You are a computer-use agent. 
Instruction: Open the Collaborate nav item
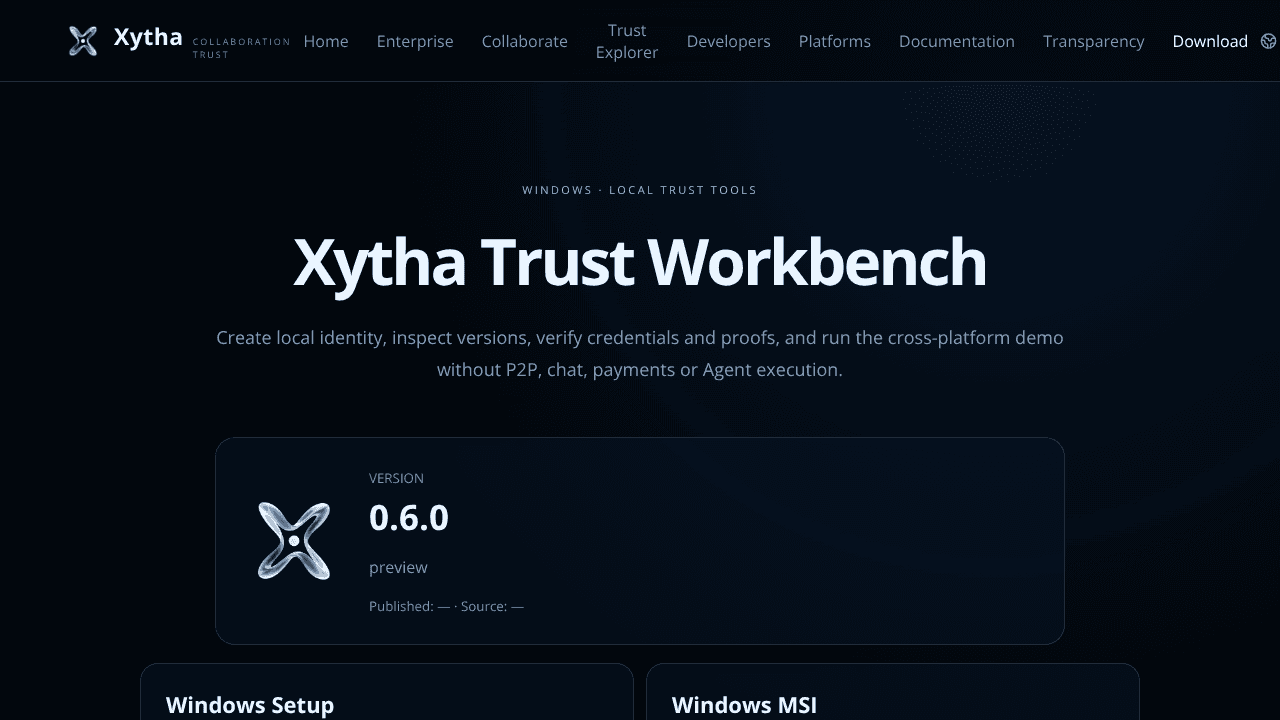tap(525, 41)
